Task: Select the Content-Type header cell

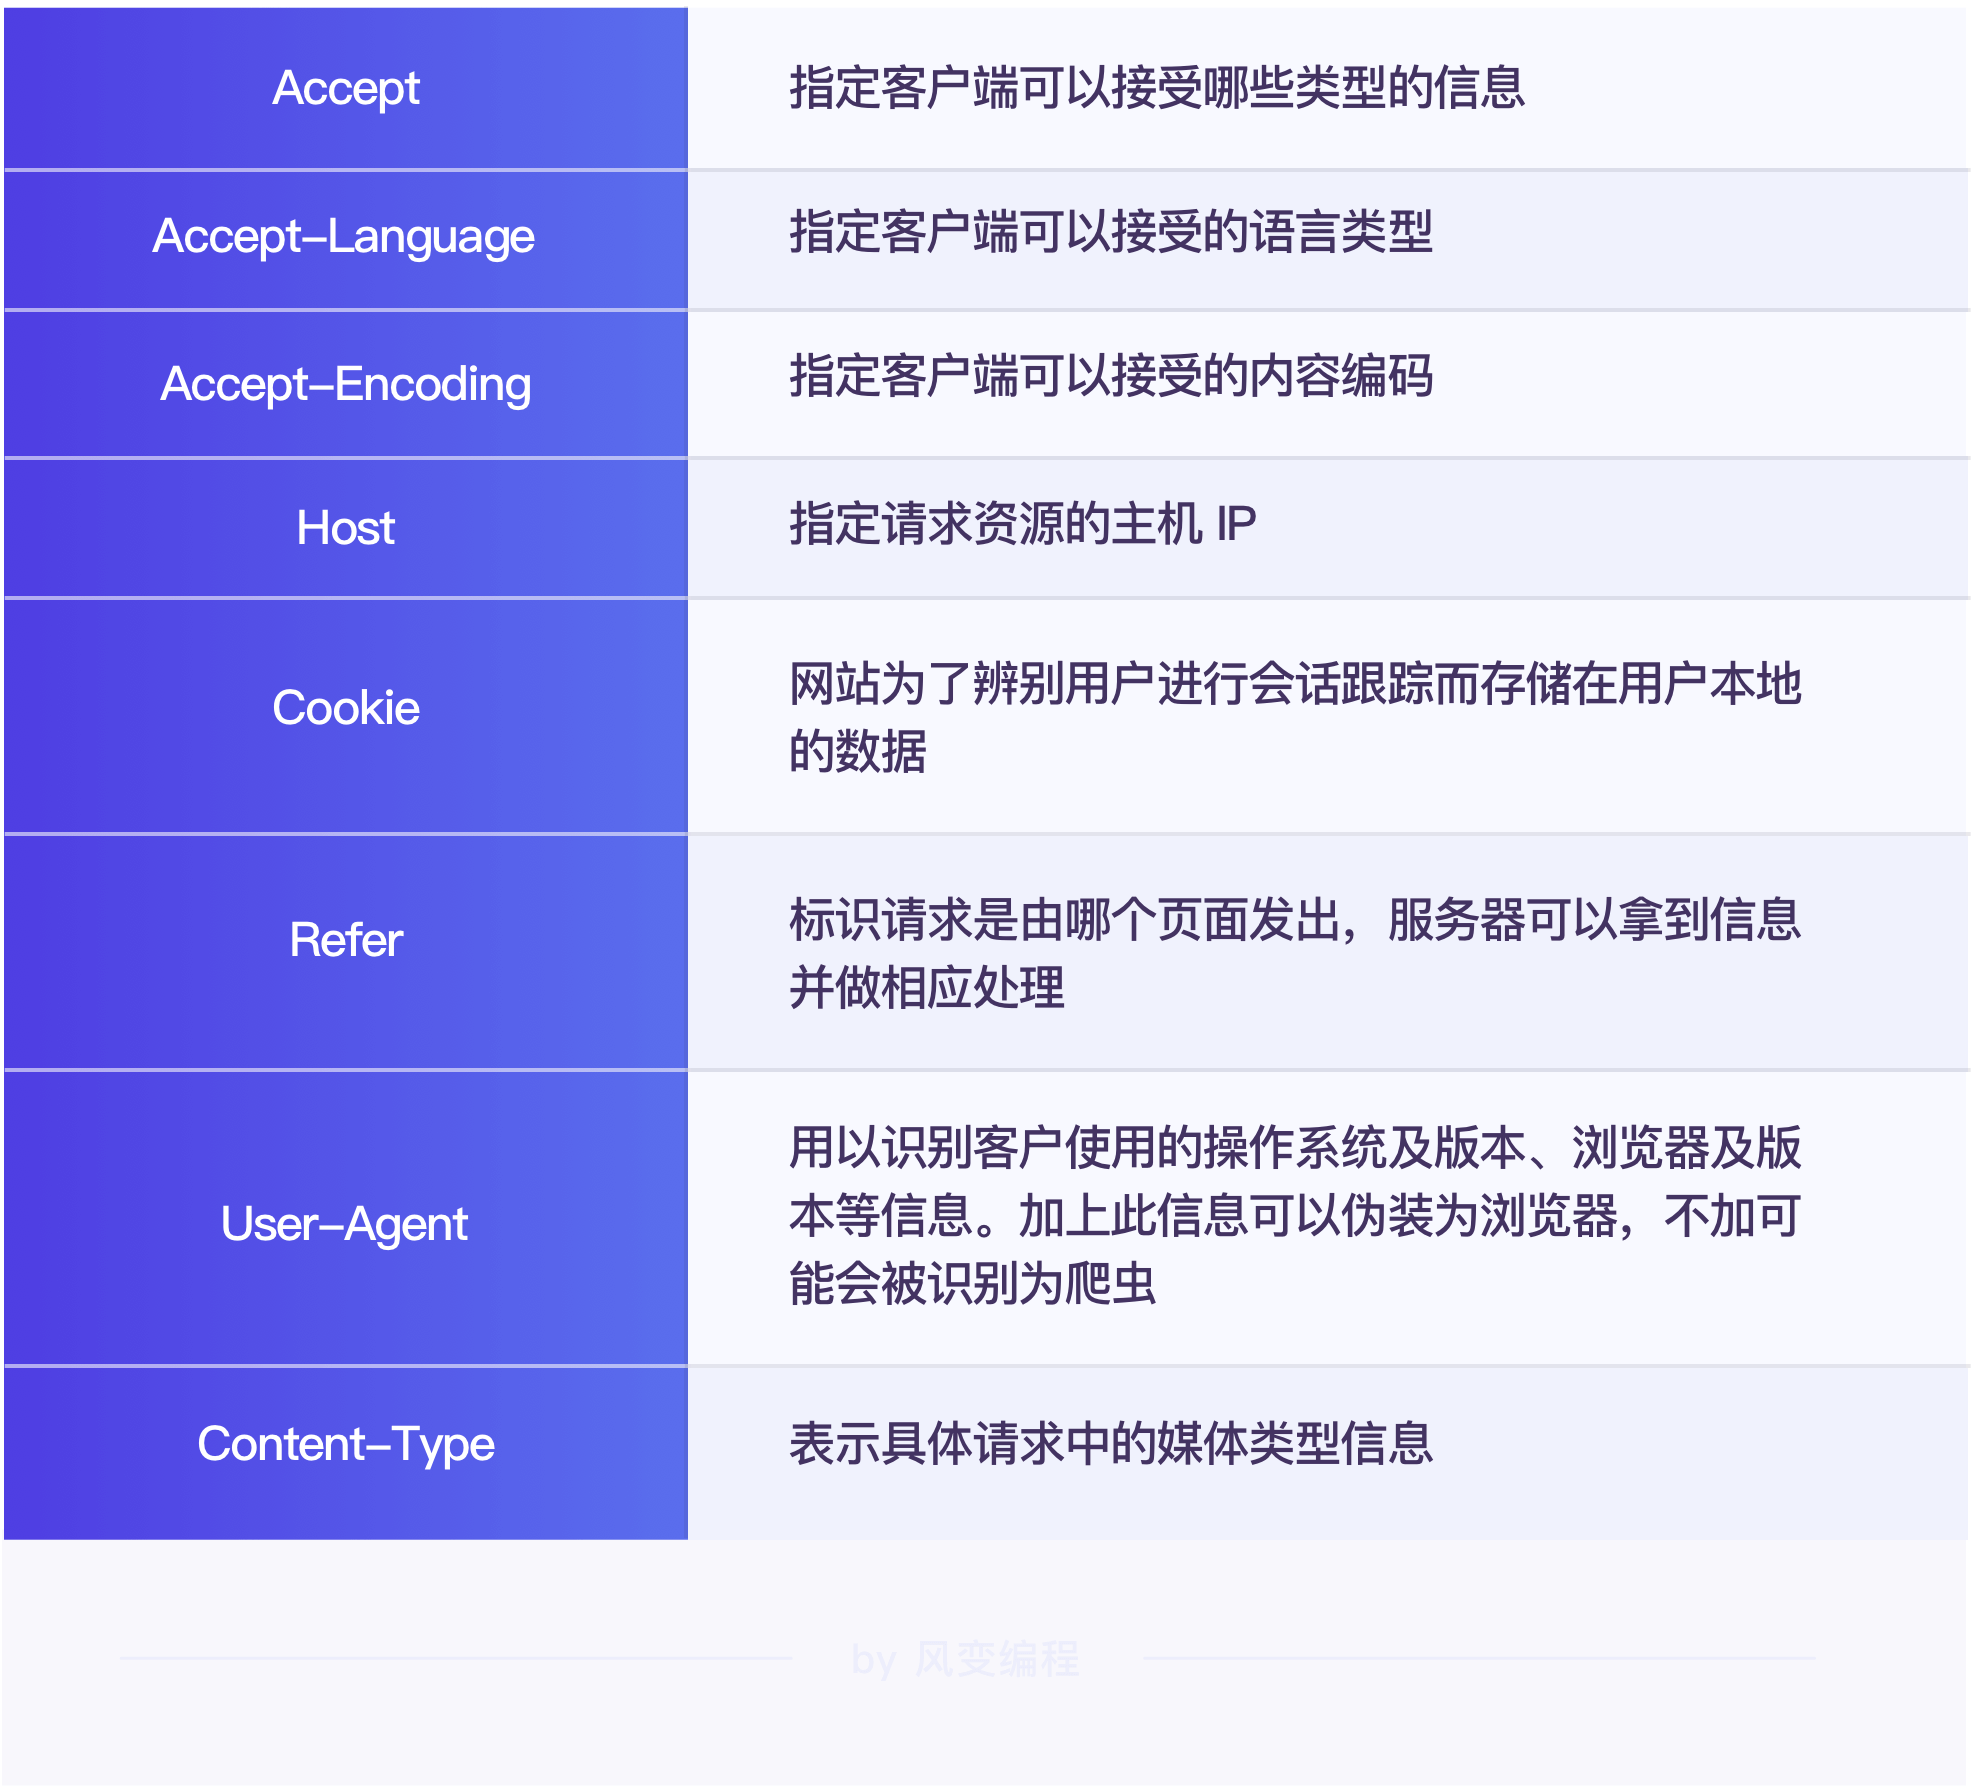Action: (346, 1444)
